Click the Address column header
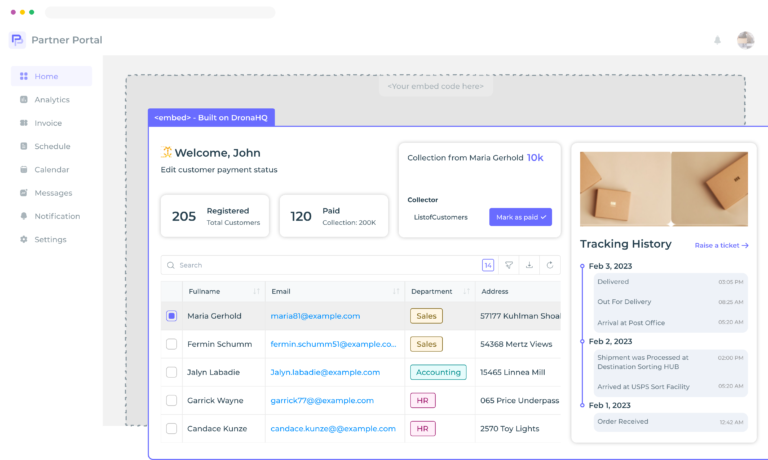Image resolution: width=768 pixels, height=460 pixels. coord(495,291)
